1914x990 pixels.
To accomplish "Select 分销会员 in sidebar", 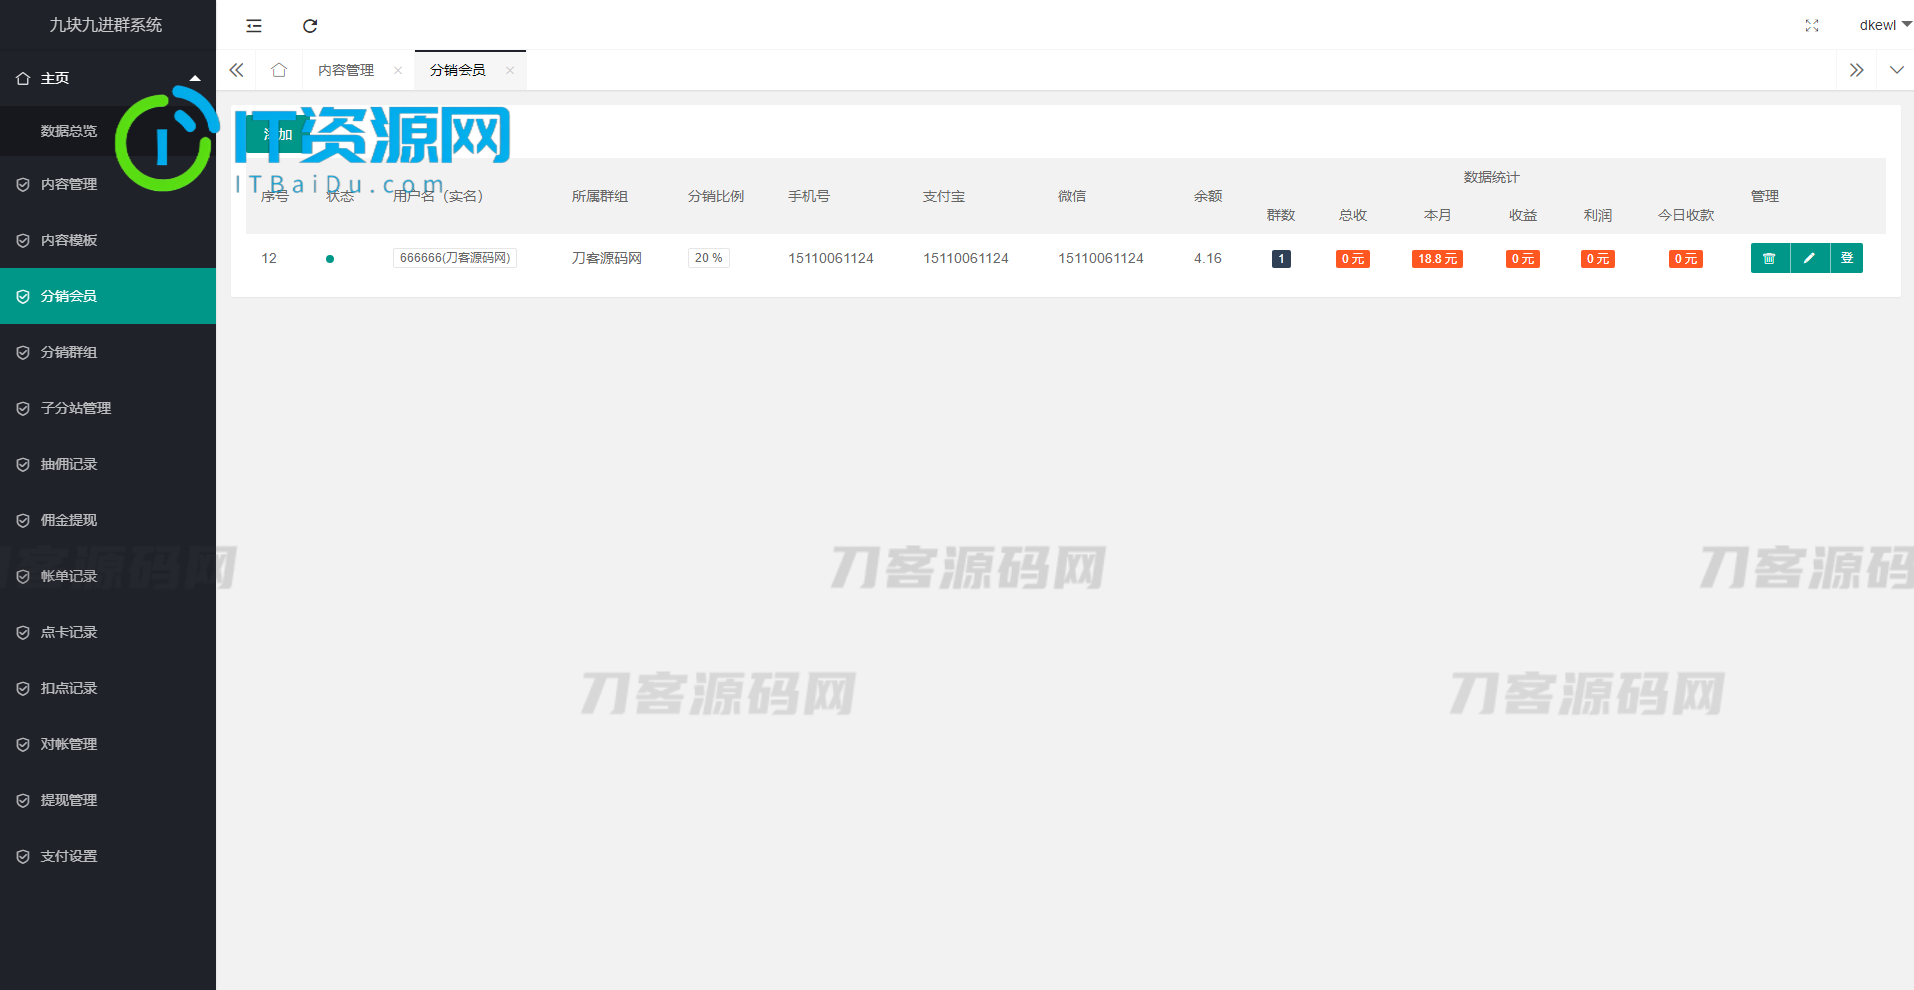I will point(108,296).
